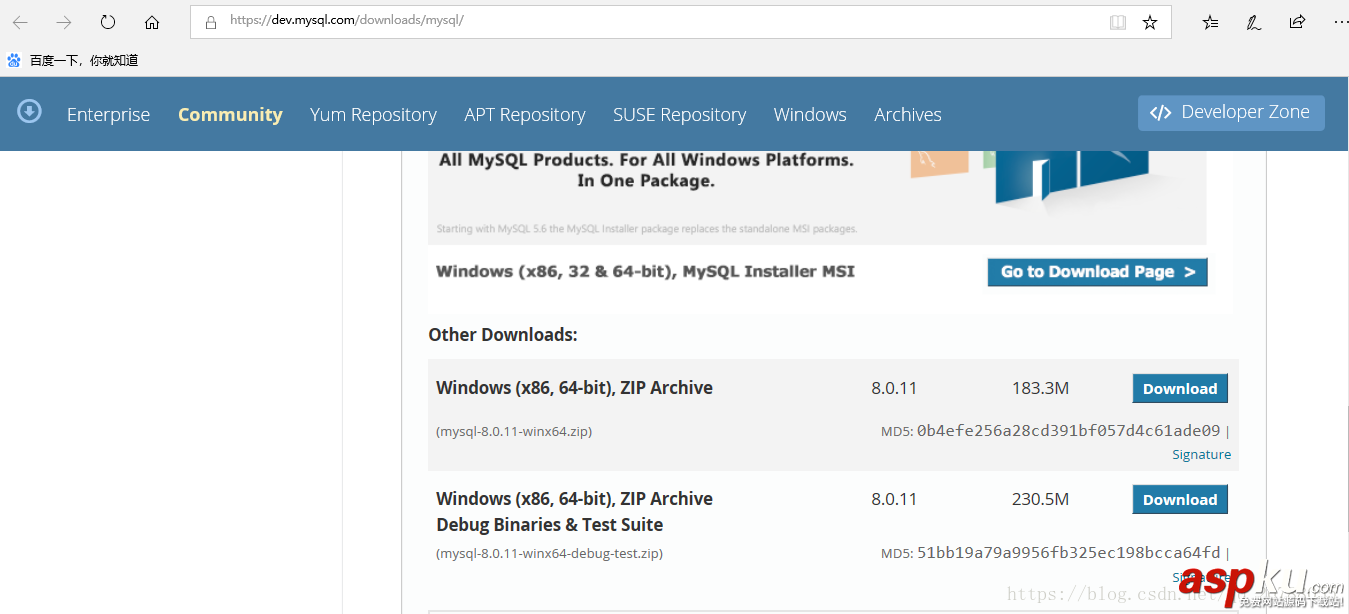Select the Other Downloads heading text

[503, 335]
